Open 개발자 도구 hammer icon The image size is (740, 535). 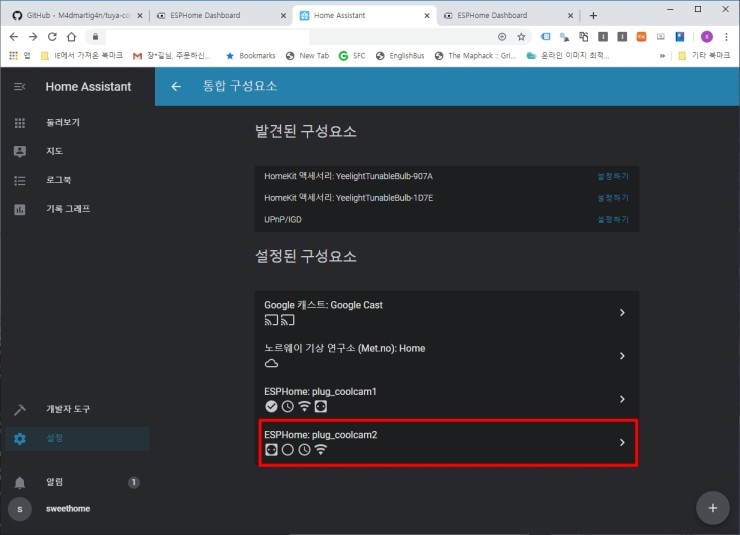coord(20,410)
